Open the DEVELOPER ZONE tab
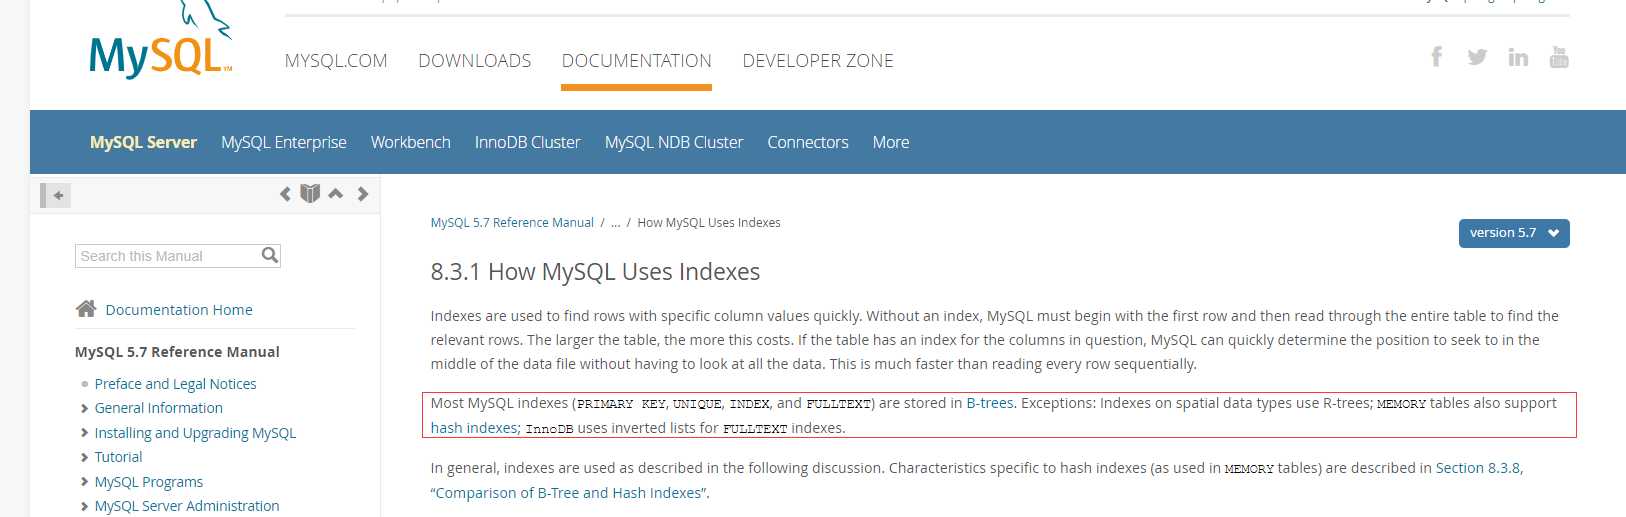Viewport: 1626px width, 517px height. pyautogui.click(x=818, y=61)
